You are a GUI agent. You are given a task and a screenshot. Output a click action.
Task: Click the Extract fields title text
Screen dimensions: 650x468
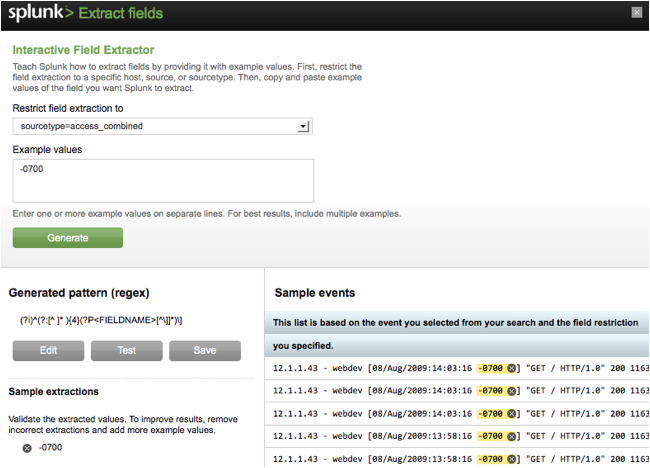(121, 13)
